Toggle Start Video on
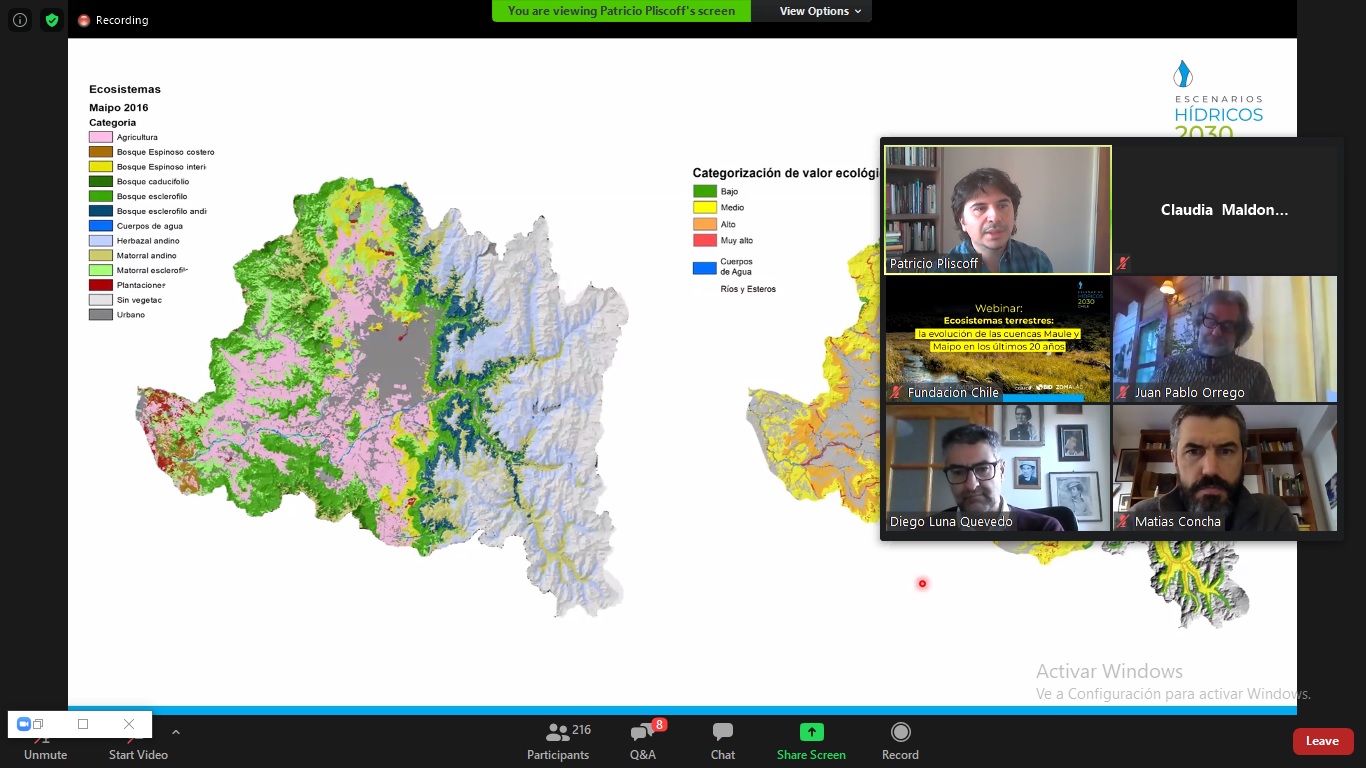 point(138,748)
